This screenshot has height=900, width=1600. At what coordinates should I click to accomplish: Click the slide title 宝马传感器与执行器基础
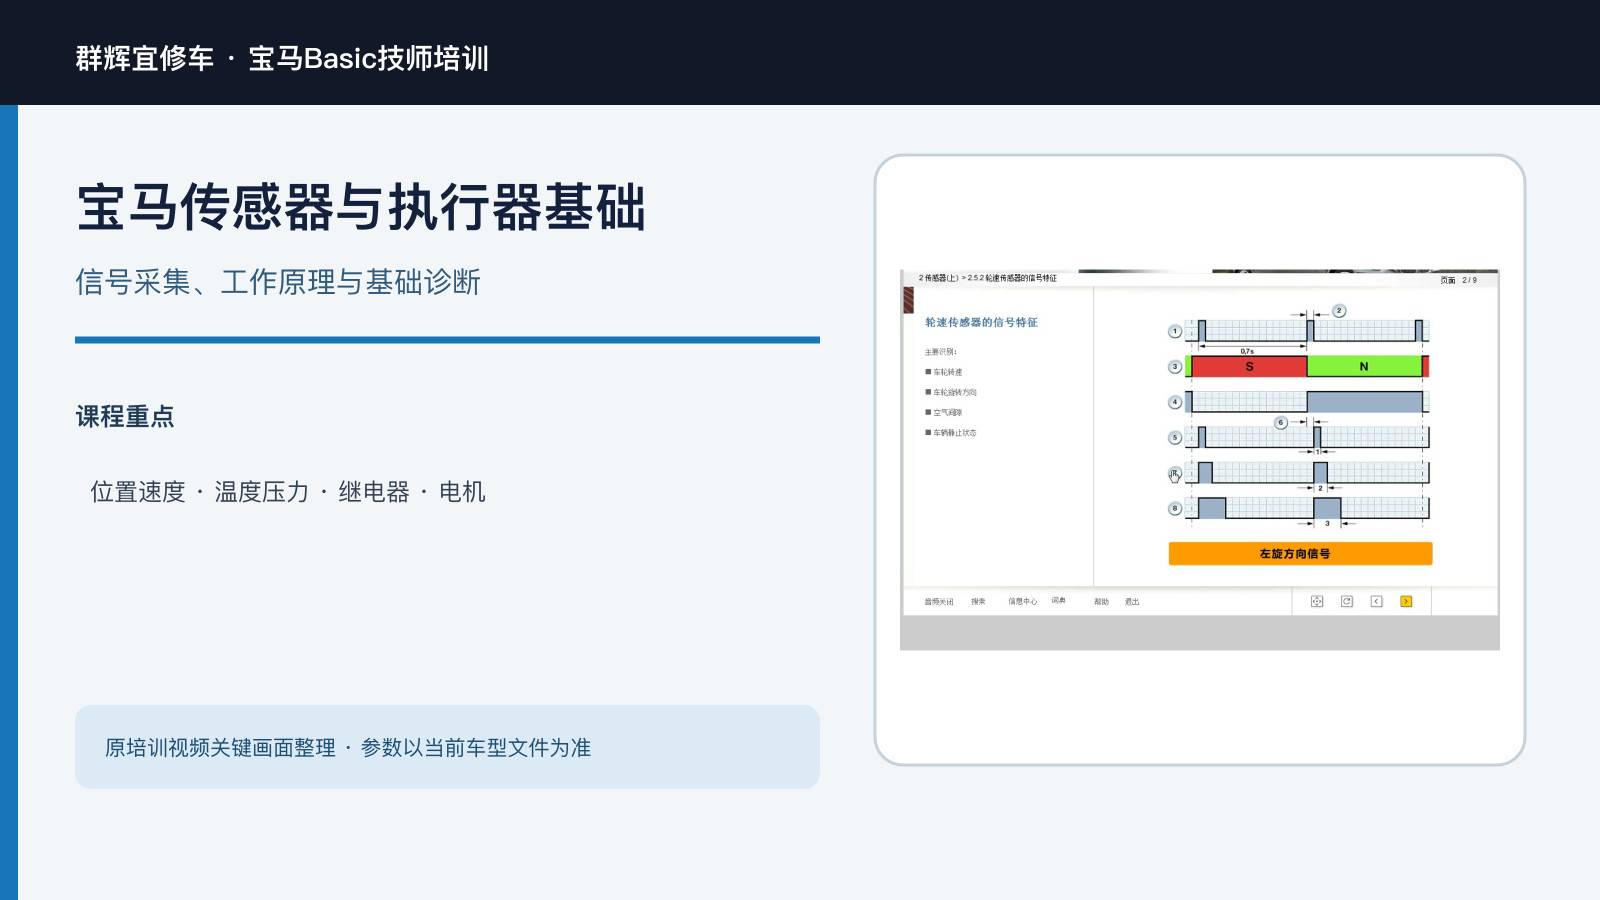pyautogui.click(x=361, y=207)
